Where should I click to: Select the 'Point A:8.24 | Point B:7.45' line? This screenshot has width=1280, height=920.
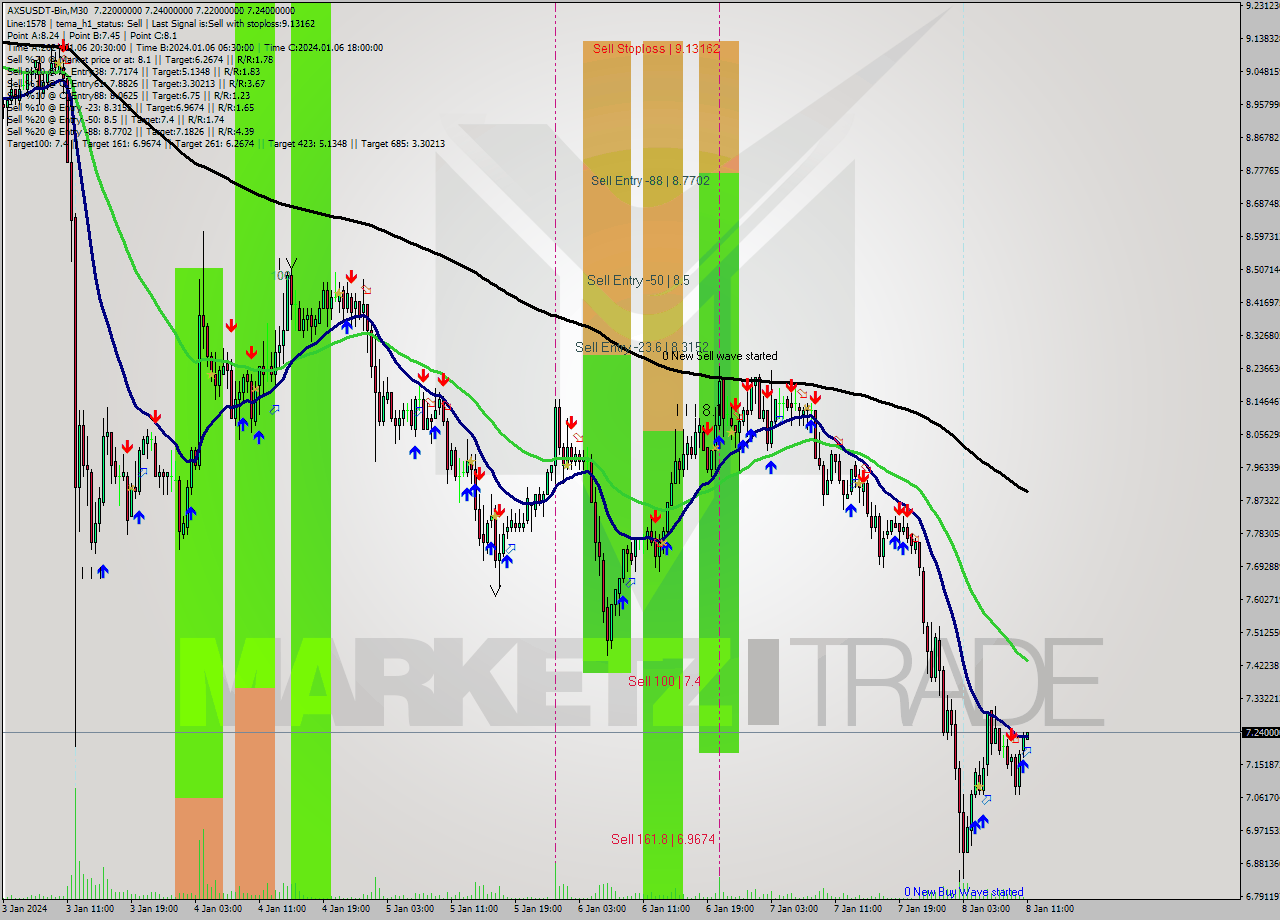92,35
